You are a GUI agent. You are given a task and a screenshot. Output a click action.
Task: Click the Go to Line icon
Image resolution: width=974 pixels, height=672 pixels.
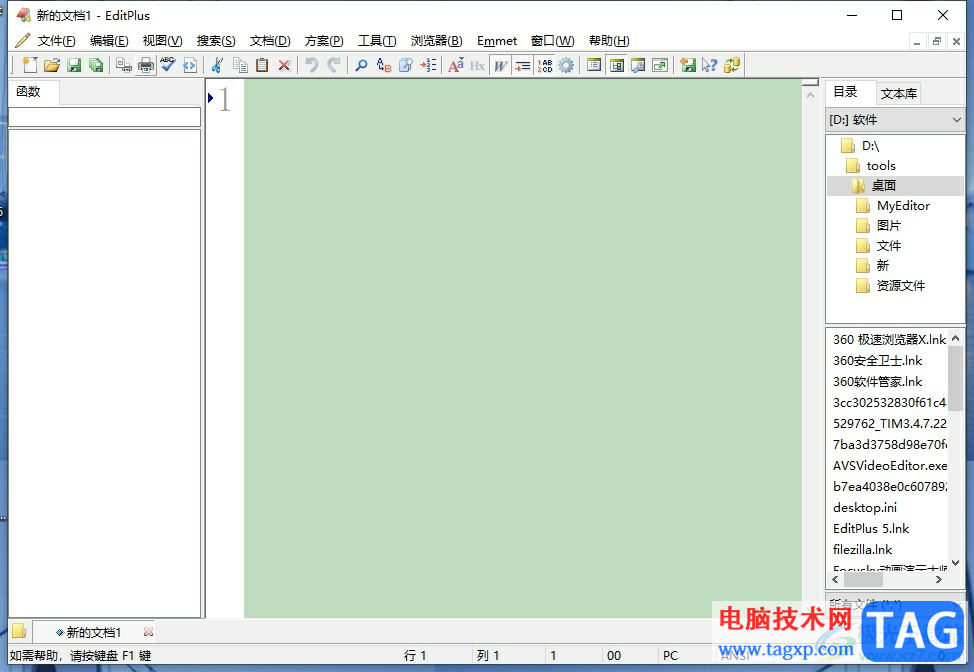[x=428, y=65]
